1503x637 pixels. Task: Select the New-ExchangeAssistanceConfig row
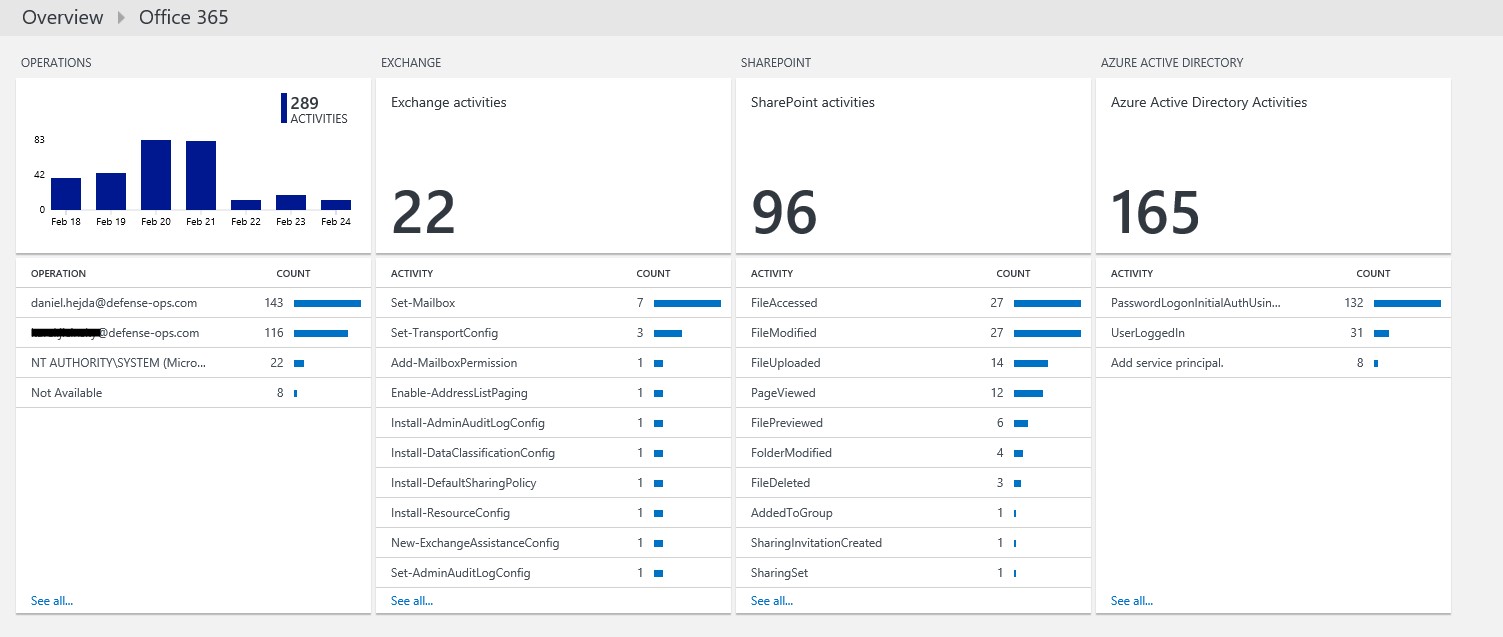click(553, 543)
